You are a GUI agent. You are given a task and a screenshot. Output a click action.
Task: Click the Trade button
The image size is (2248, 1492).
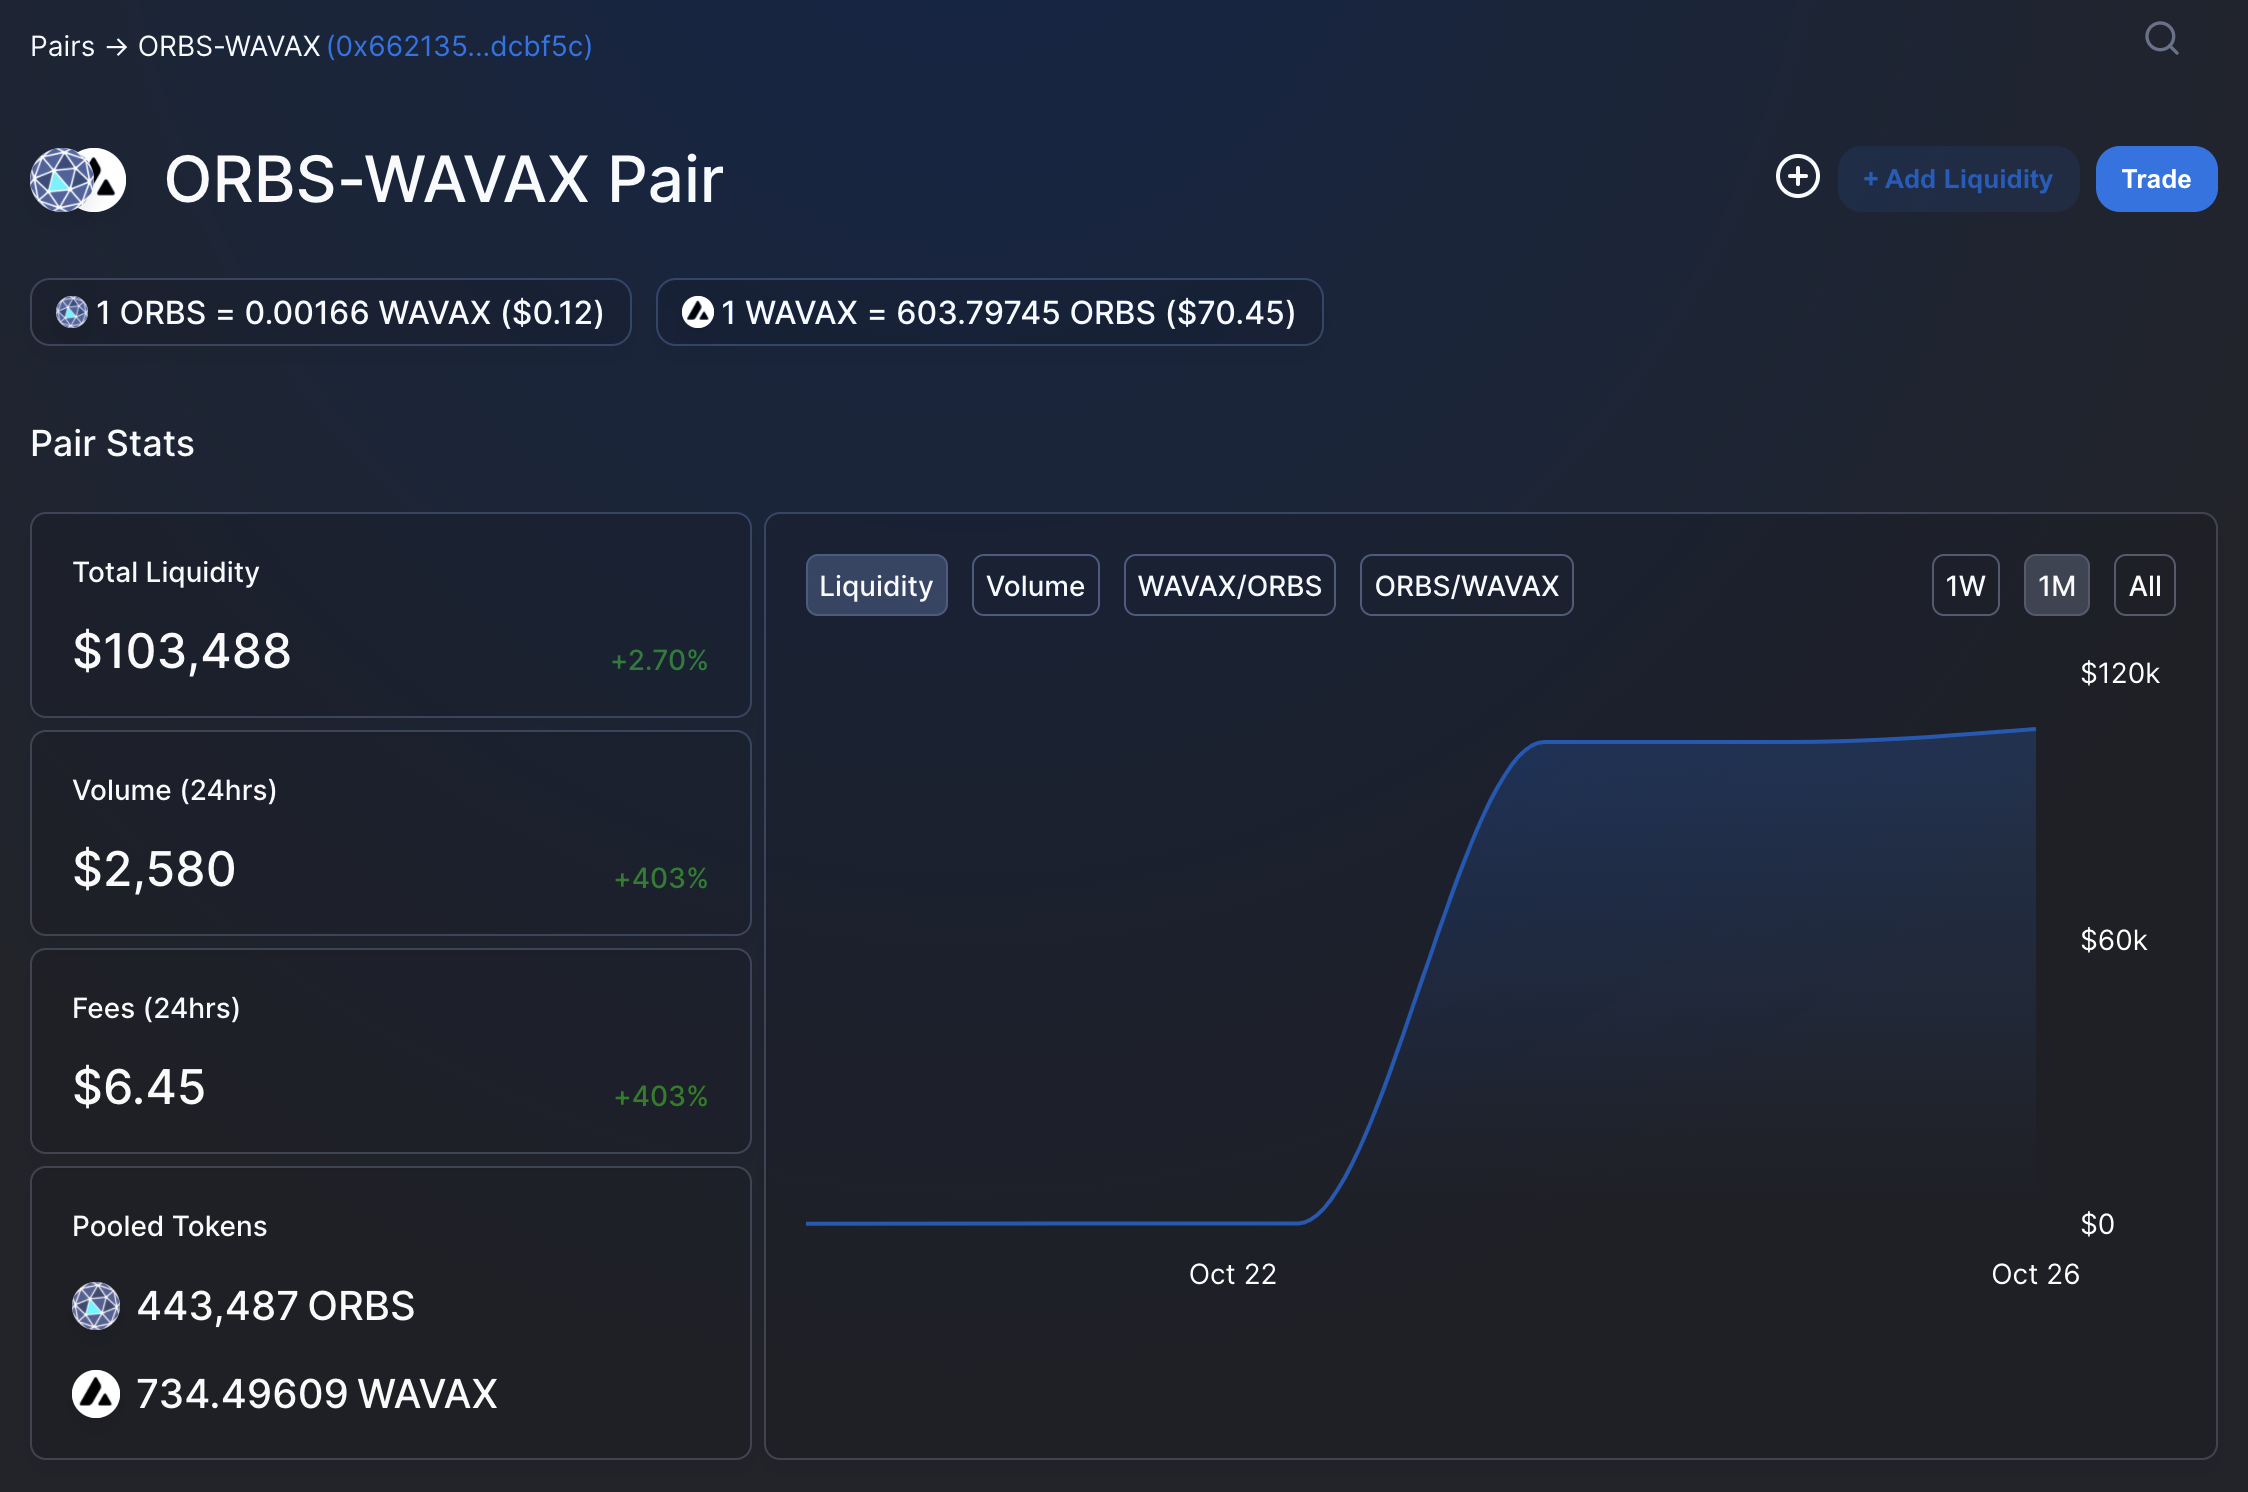click(2156, 179)
